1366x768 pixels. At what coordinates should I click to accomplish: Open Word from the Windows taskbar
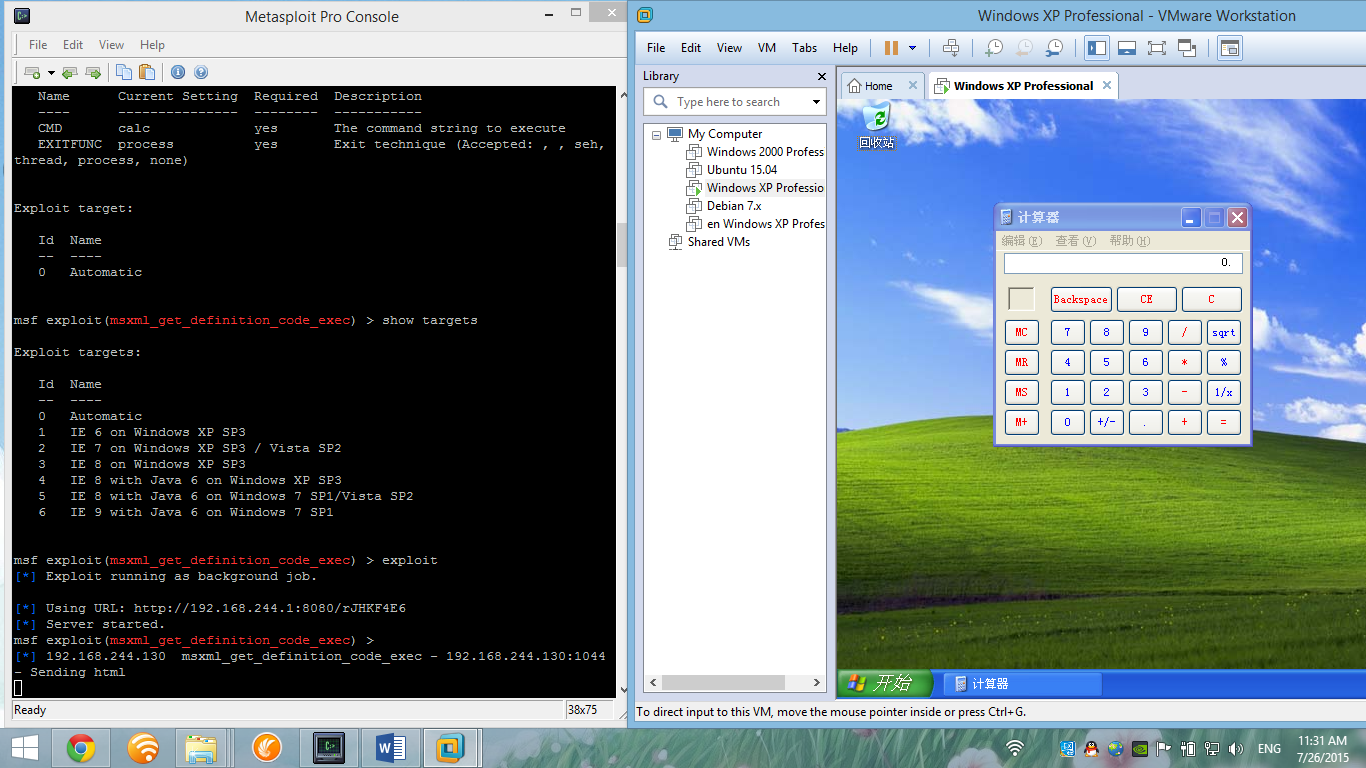pyautogui.click(x=390, y=748)
